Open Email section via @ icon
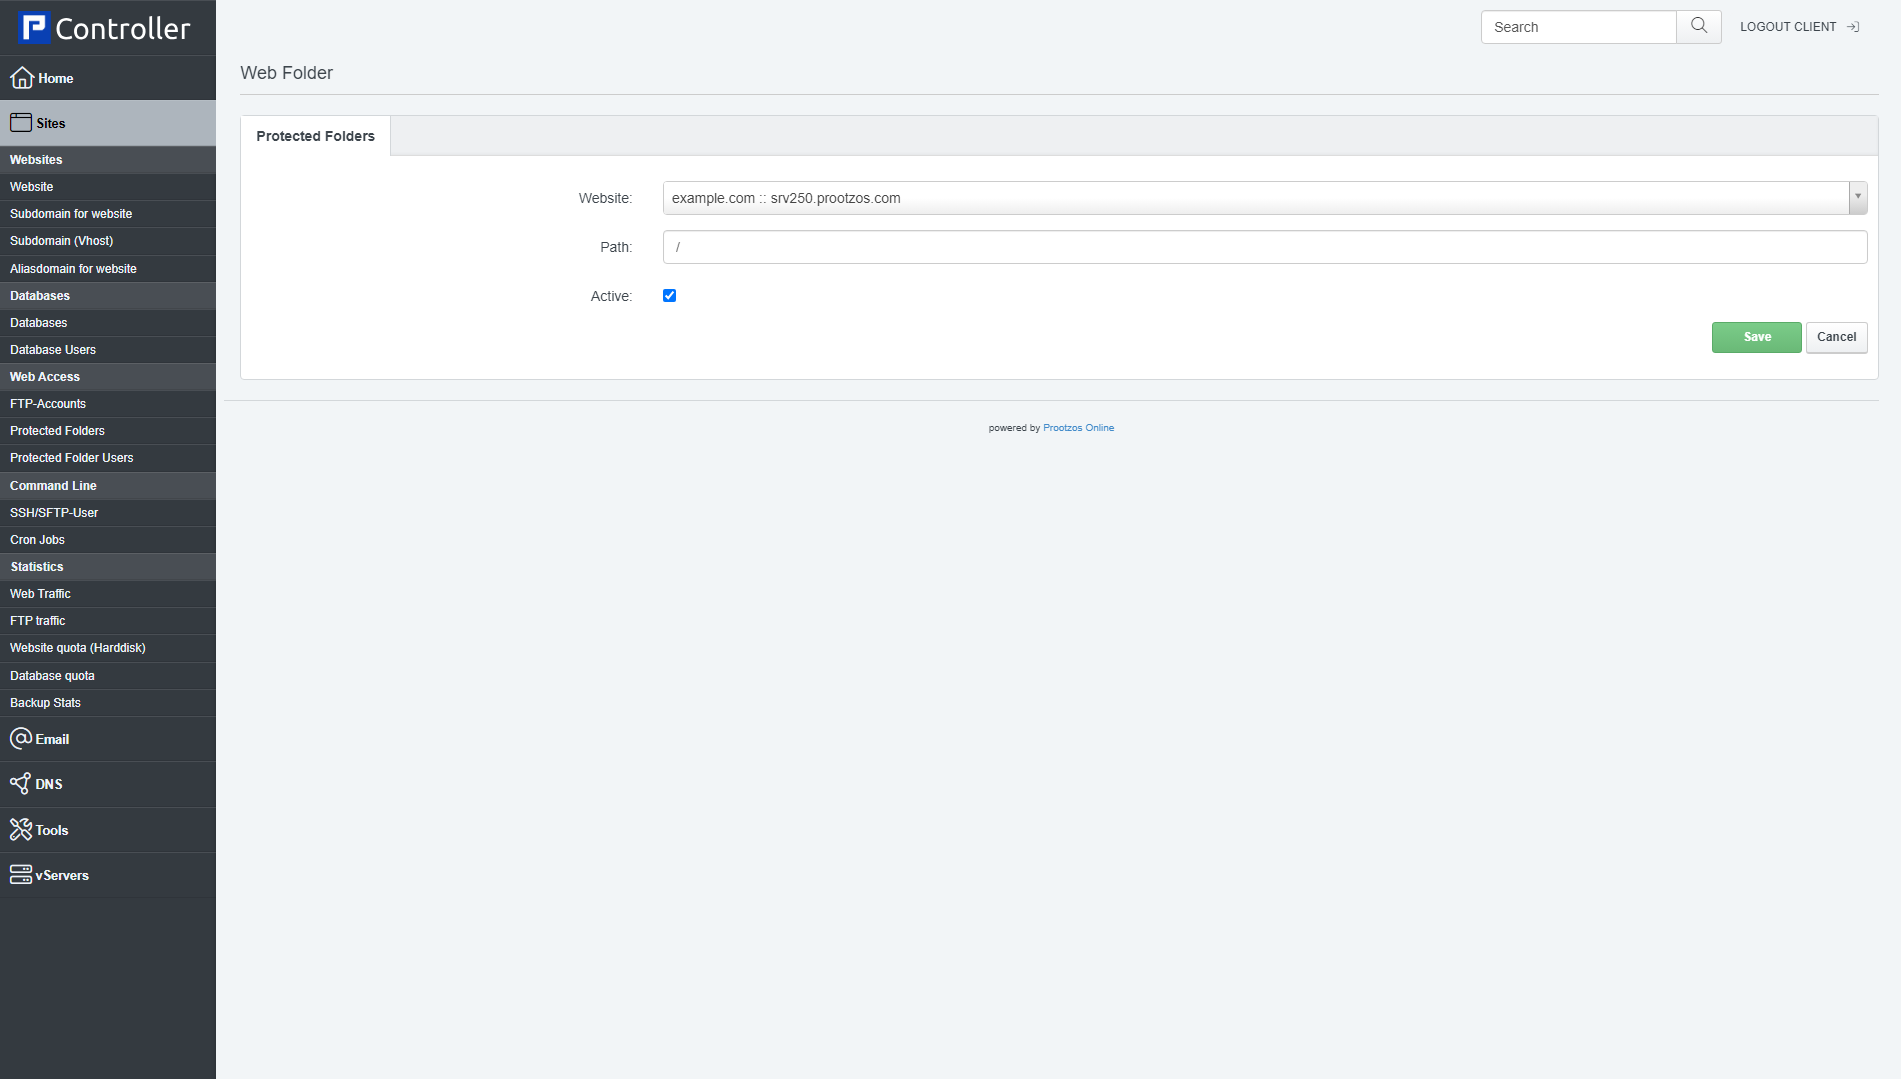The height and width of the screenshot is (1079, 1901). point(21,739)
